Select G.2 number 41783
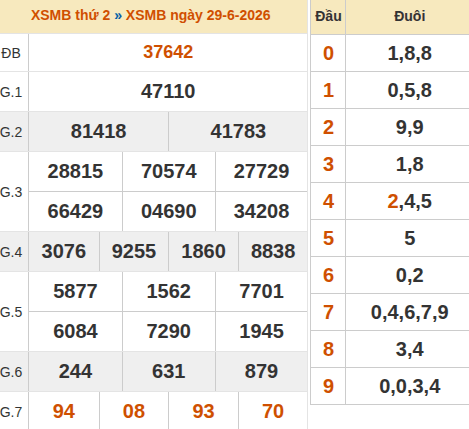Image resolution: width=469 pixels, height=429 pixels. pos(238,131)
